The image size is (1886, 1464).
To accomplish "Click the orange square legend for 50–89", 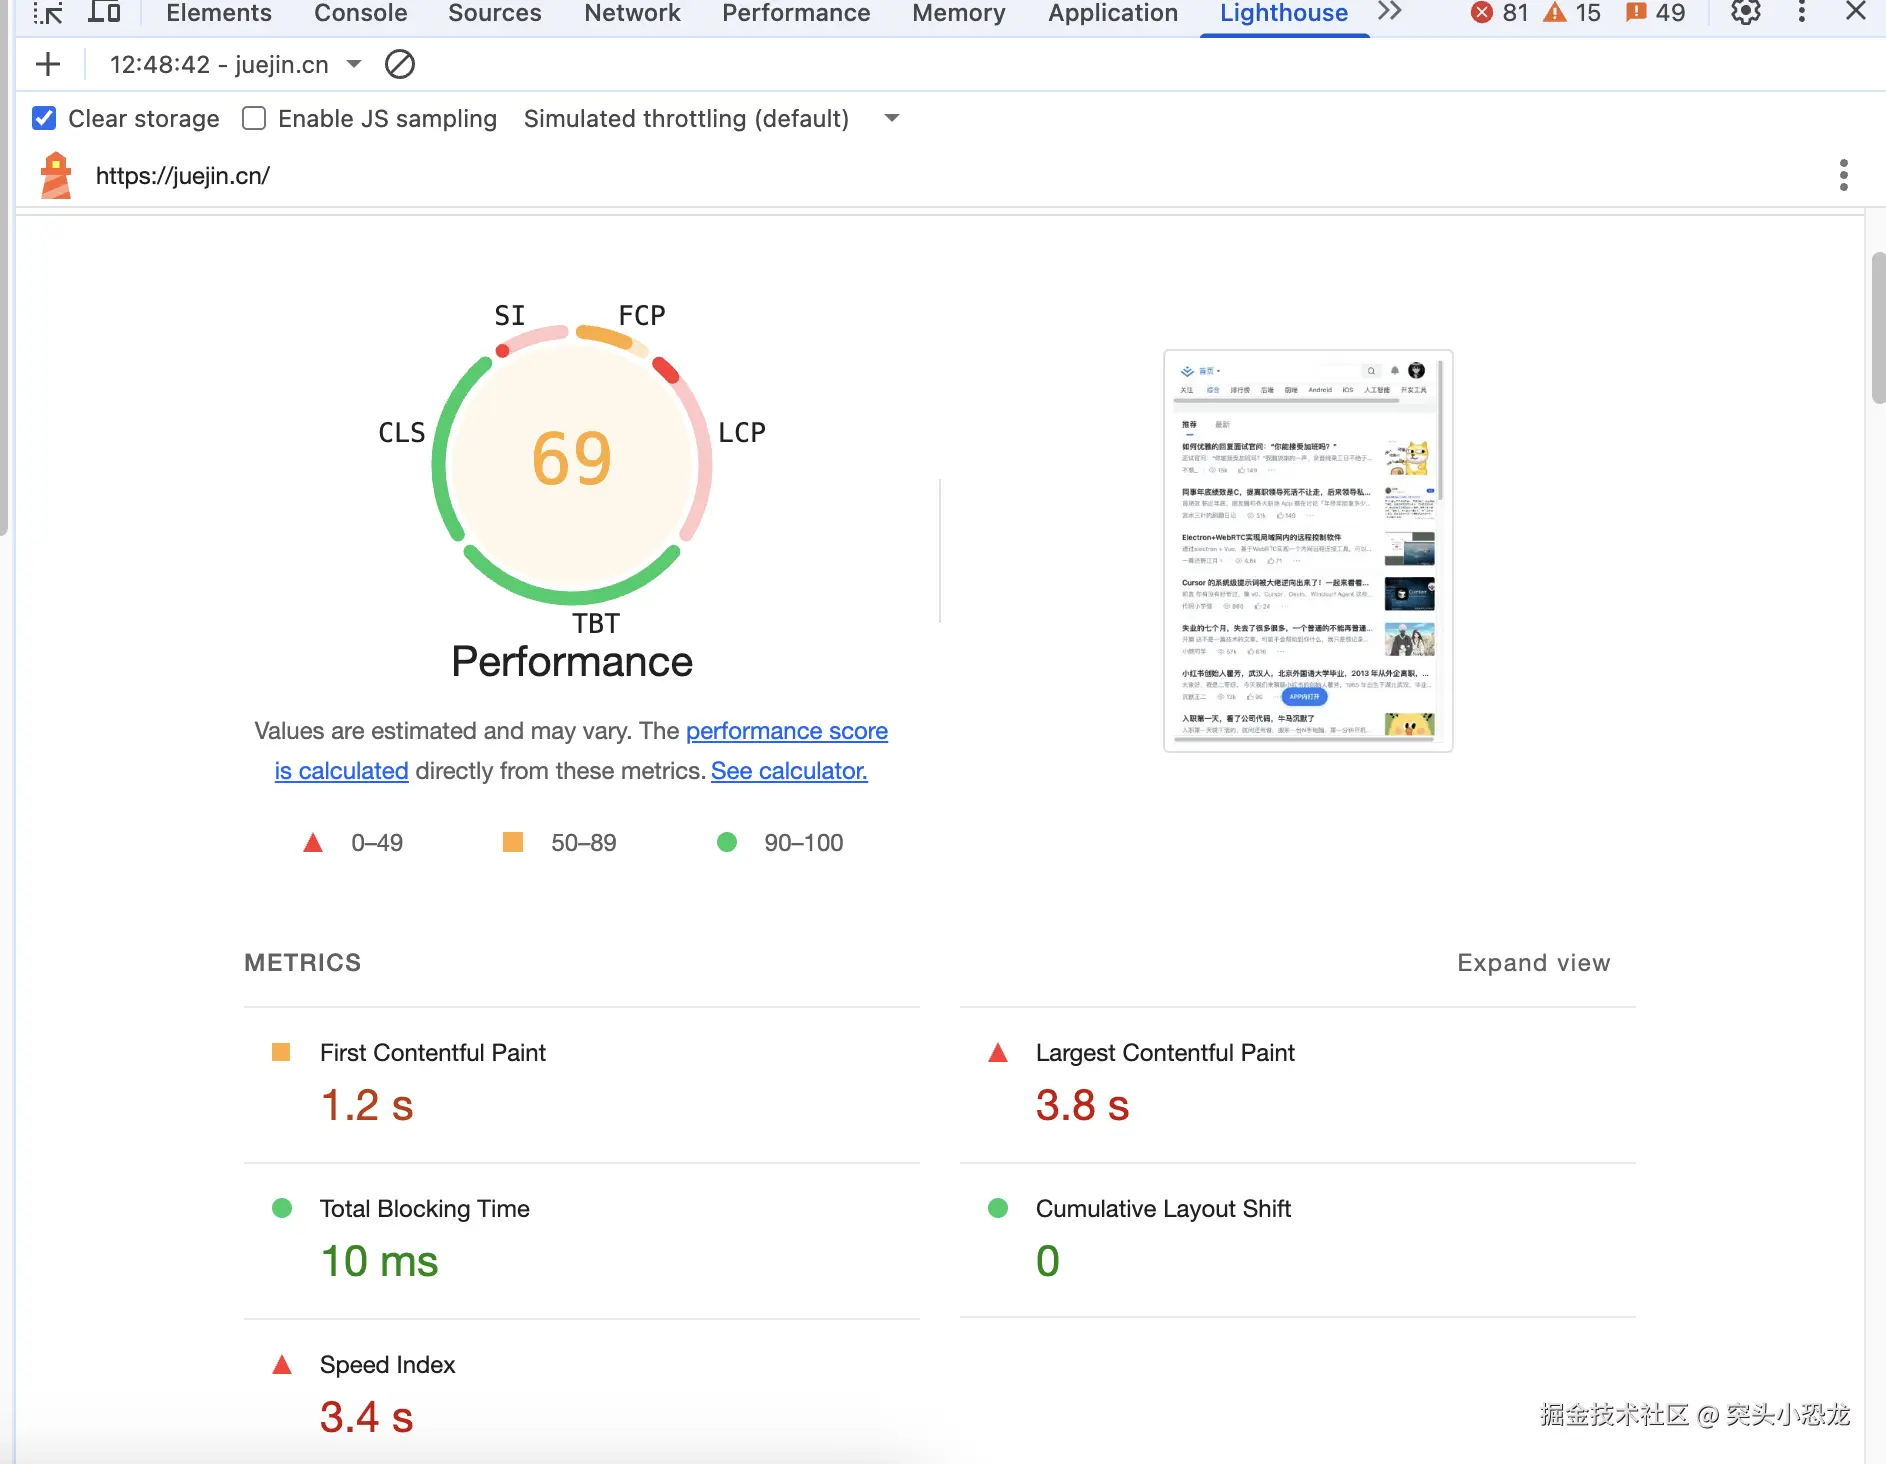I will click(x=513, y=842).
